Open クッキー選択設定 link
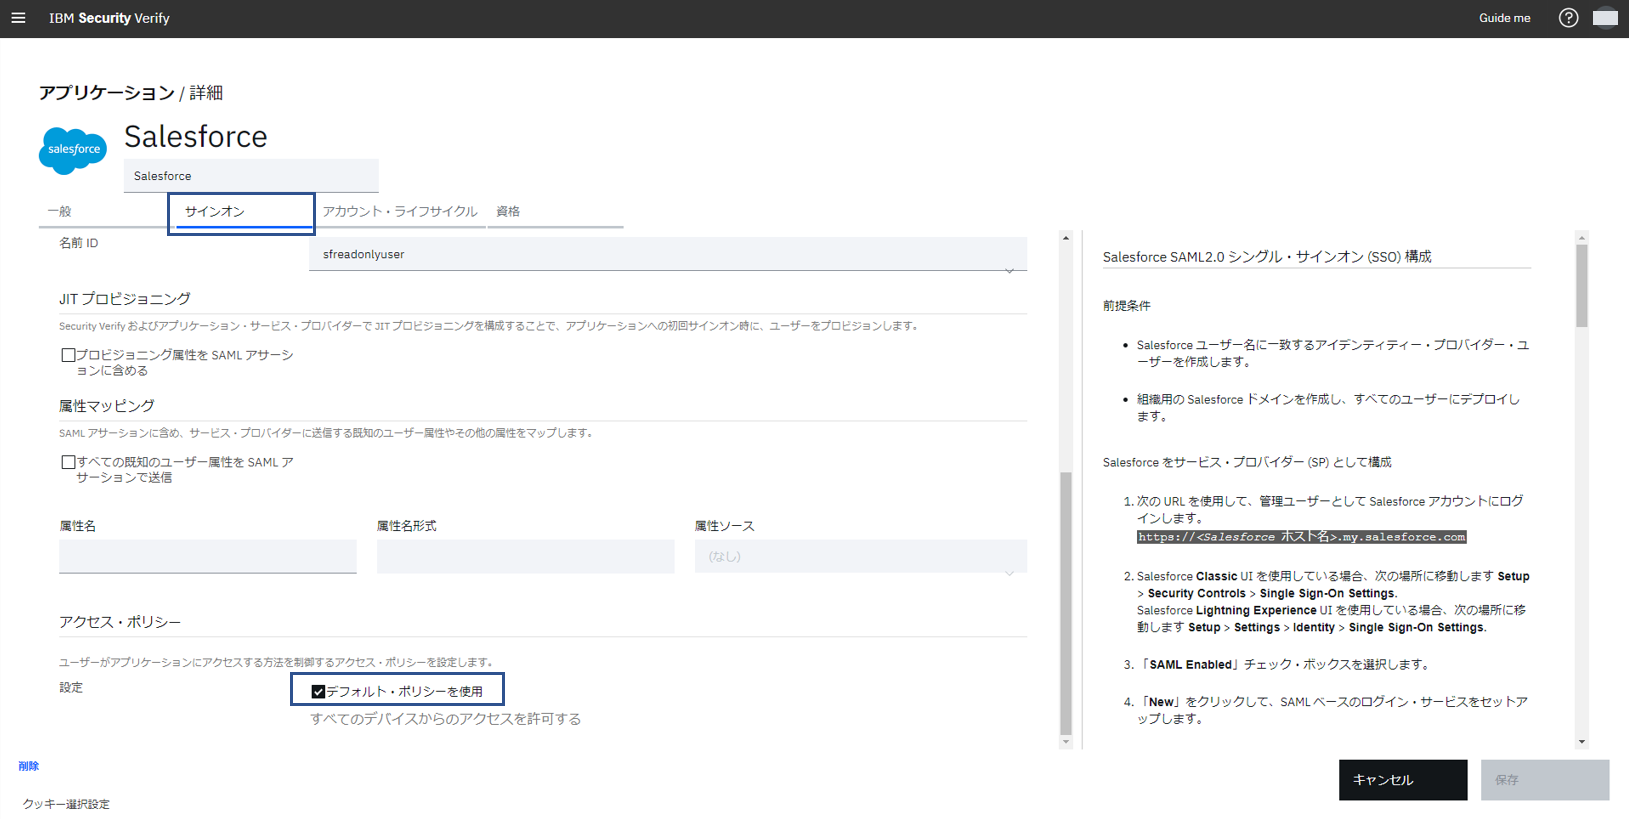 [66, 804]
